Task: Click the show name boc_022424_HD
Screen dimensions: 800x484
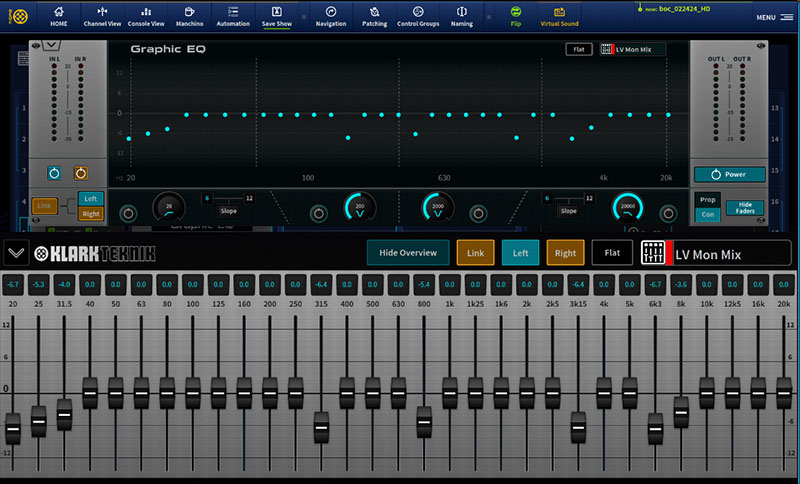Action: click(x=684, y=9)
